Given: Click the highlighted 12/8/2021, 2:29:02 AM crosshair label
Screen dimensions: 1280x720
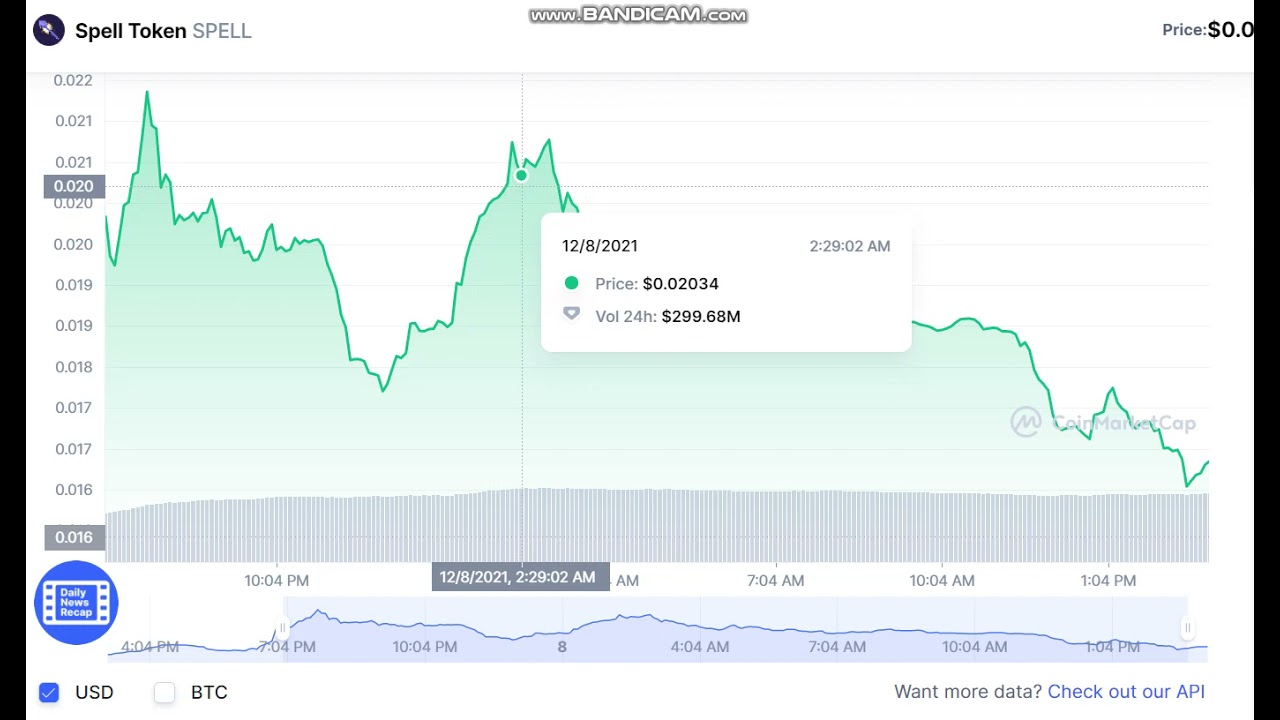Looking at the screenshot, I should (x=520, y=577).
